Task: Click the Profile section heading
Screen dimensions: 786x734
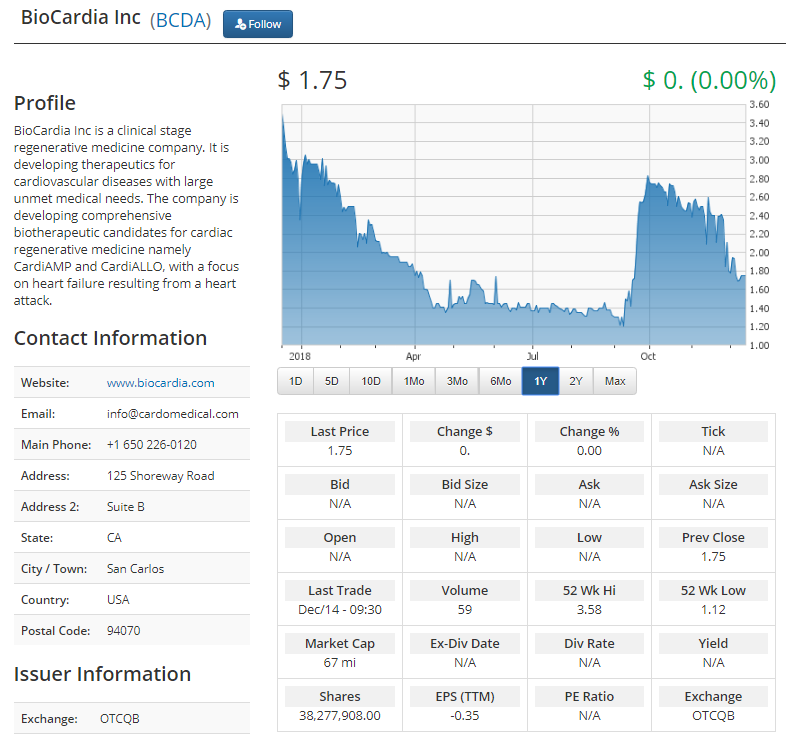Action: [45, 103]
